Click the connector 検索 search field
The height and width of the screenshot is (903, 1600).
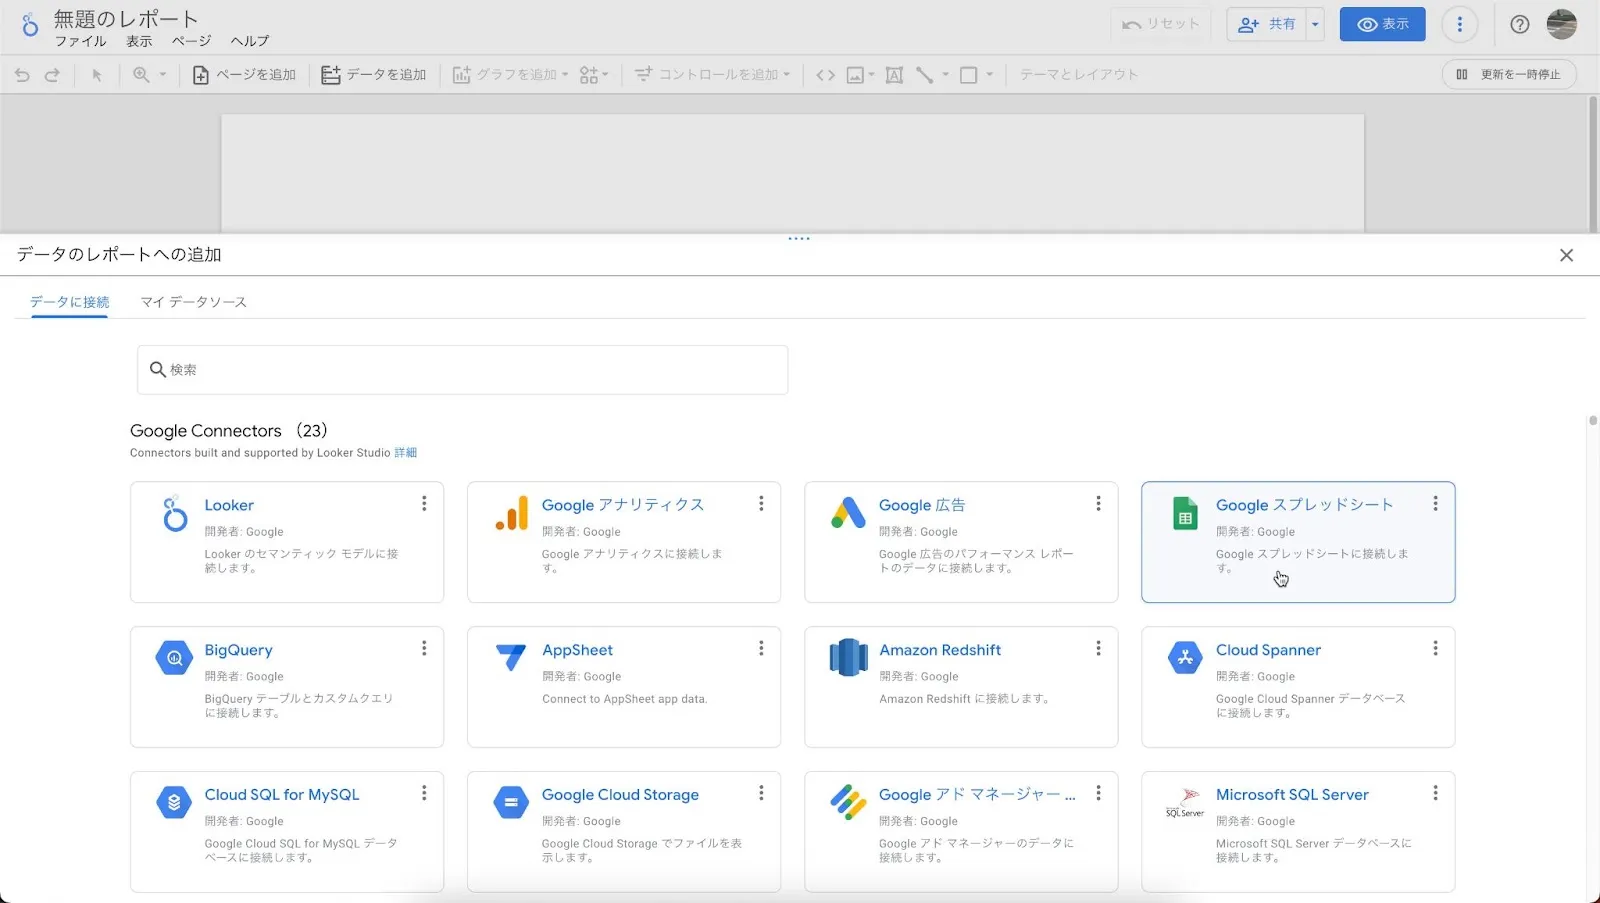(462, 370)
